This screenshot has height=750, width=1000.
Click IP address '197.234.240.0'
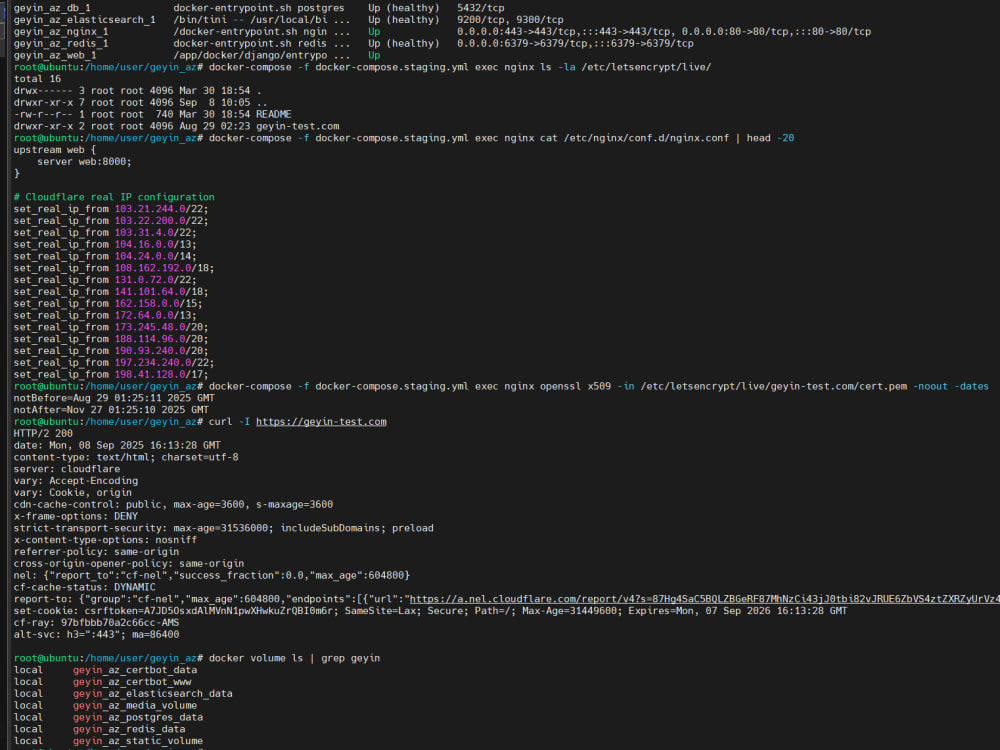click(153, 362)
